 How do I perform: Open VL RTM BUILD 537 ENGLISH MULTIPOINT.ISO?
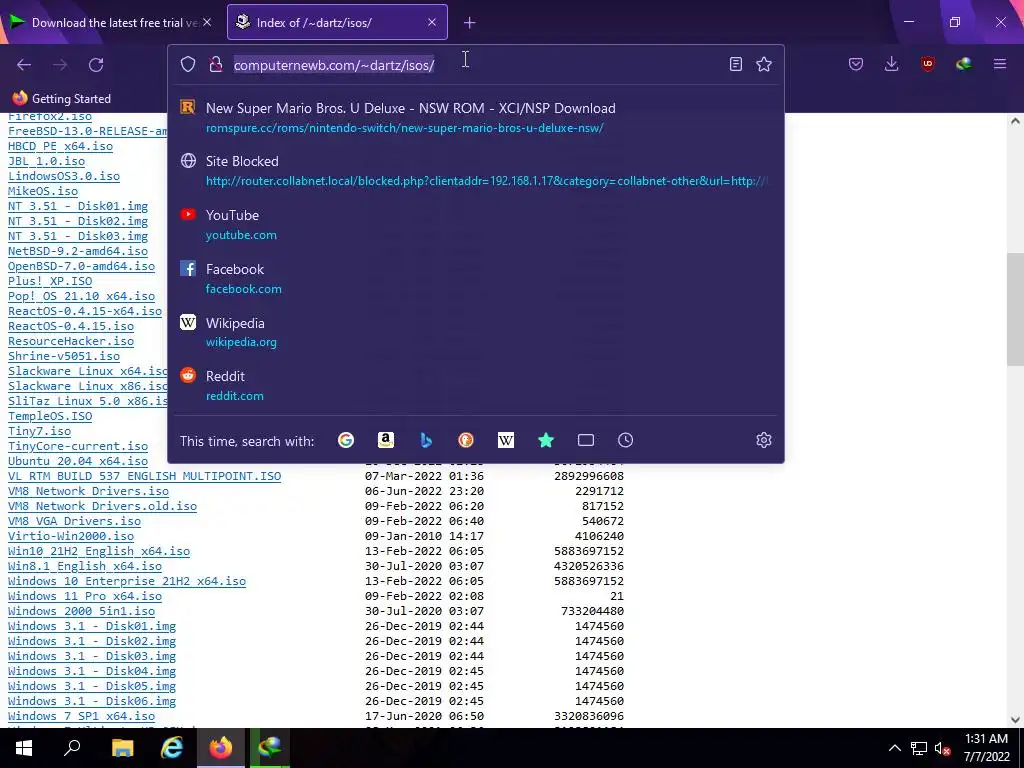click(x=144, y=476)
